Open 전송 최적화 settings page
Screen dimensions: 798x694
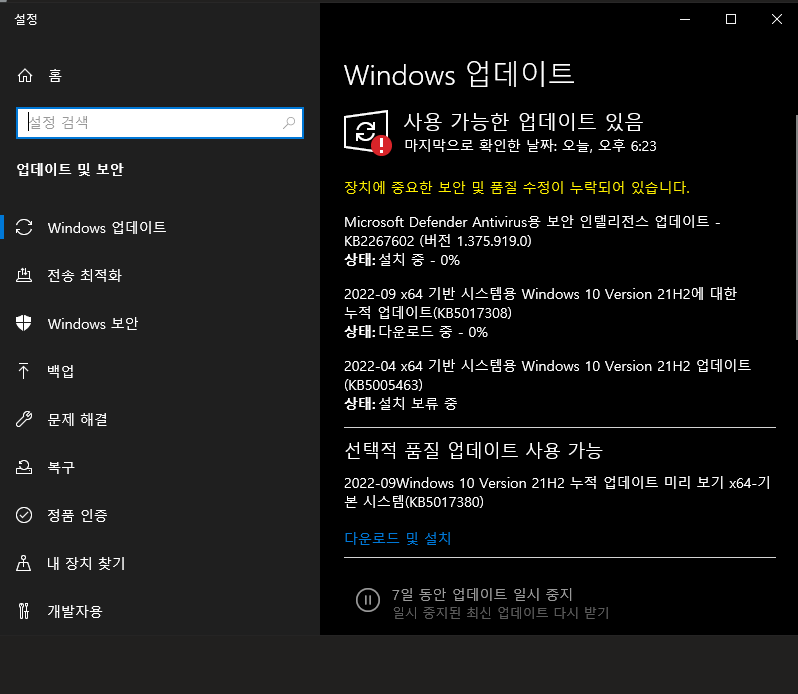pos(160,276)
